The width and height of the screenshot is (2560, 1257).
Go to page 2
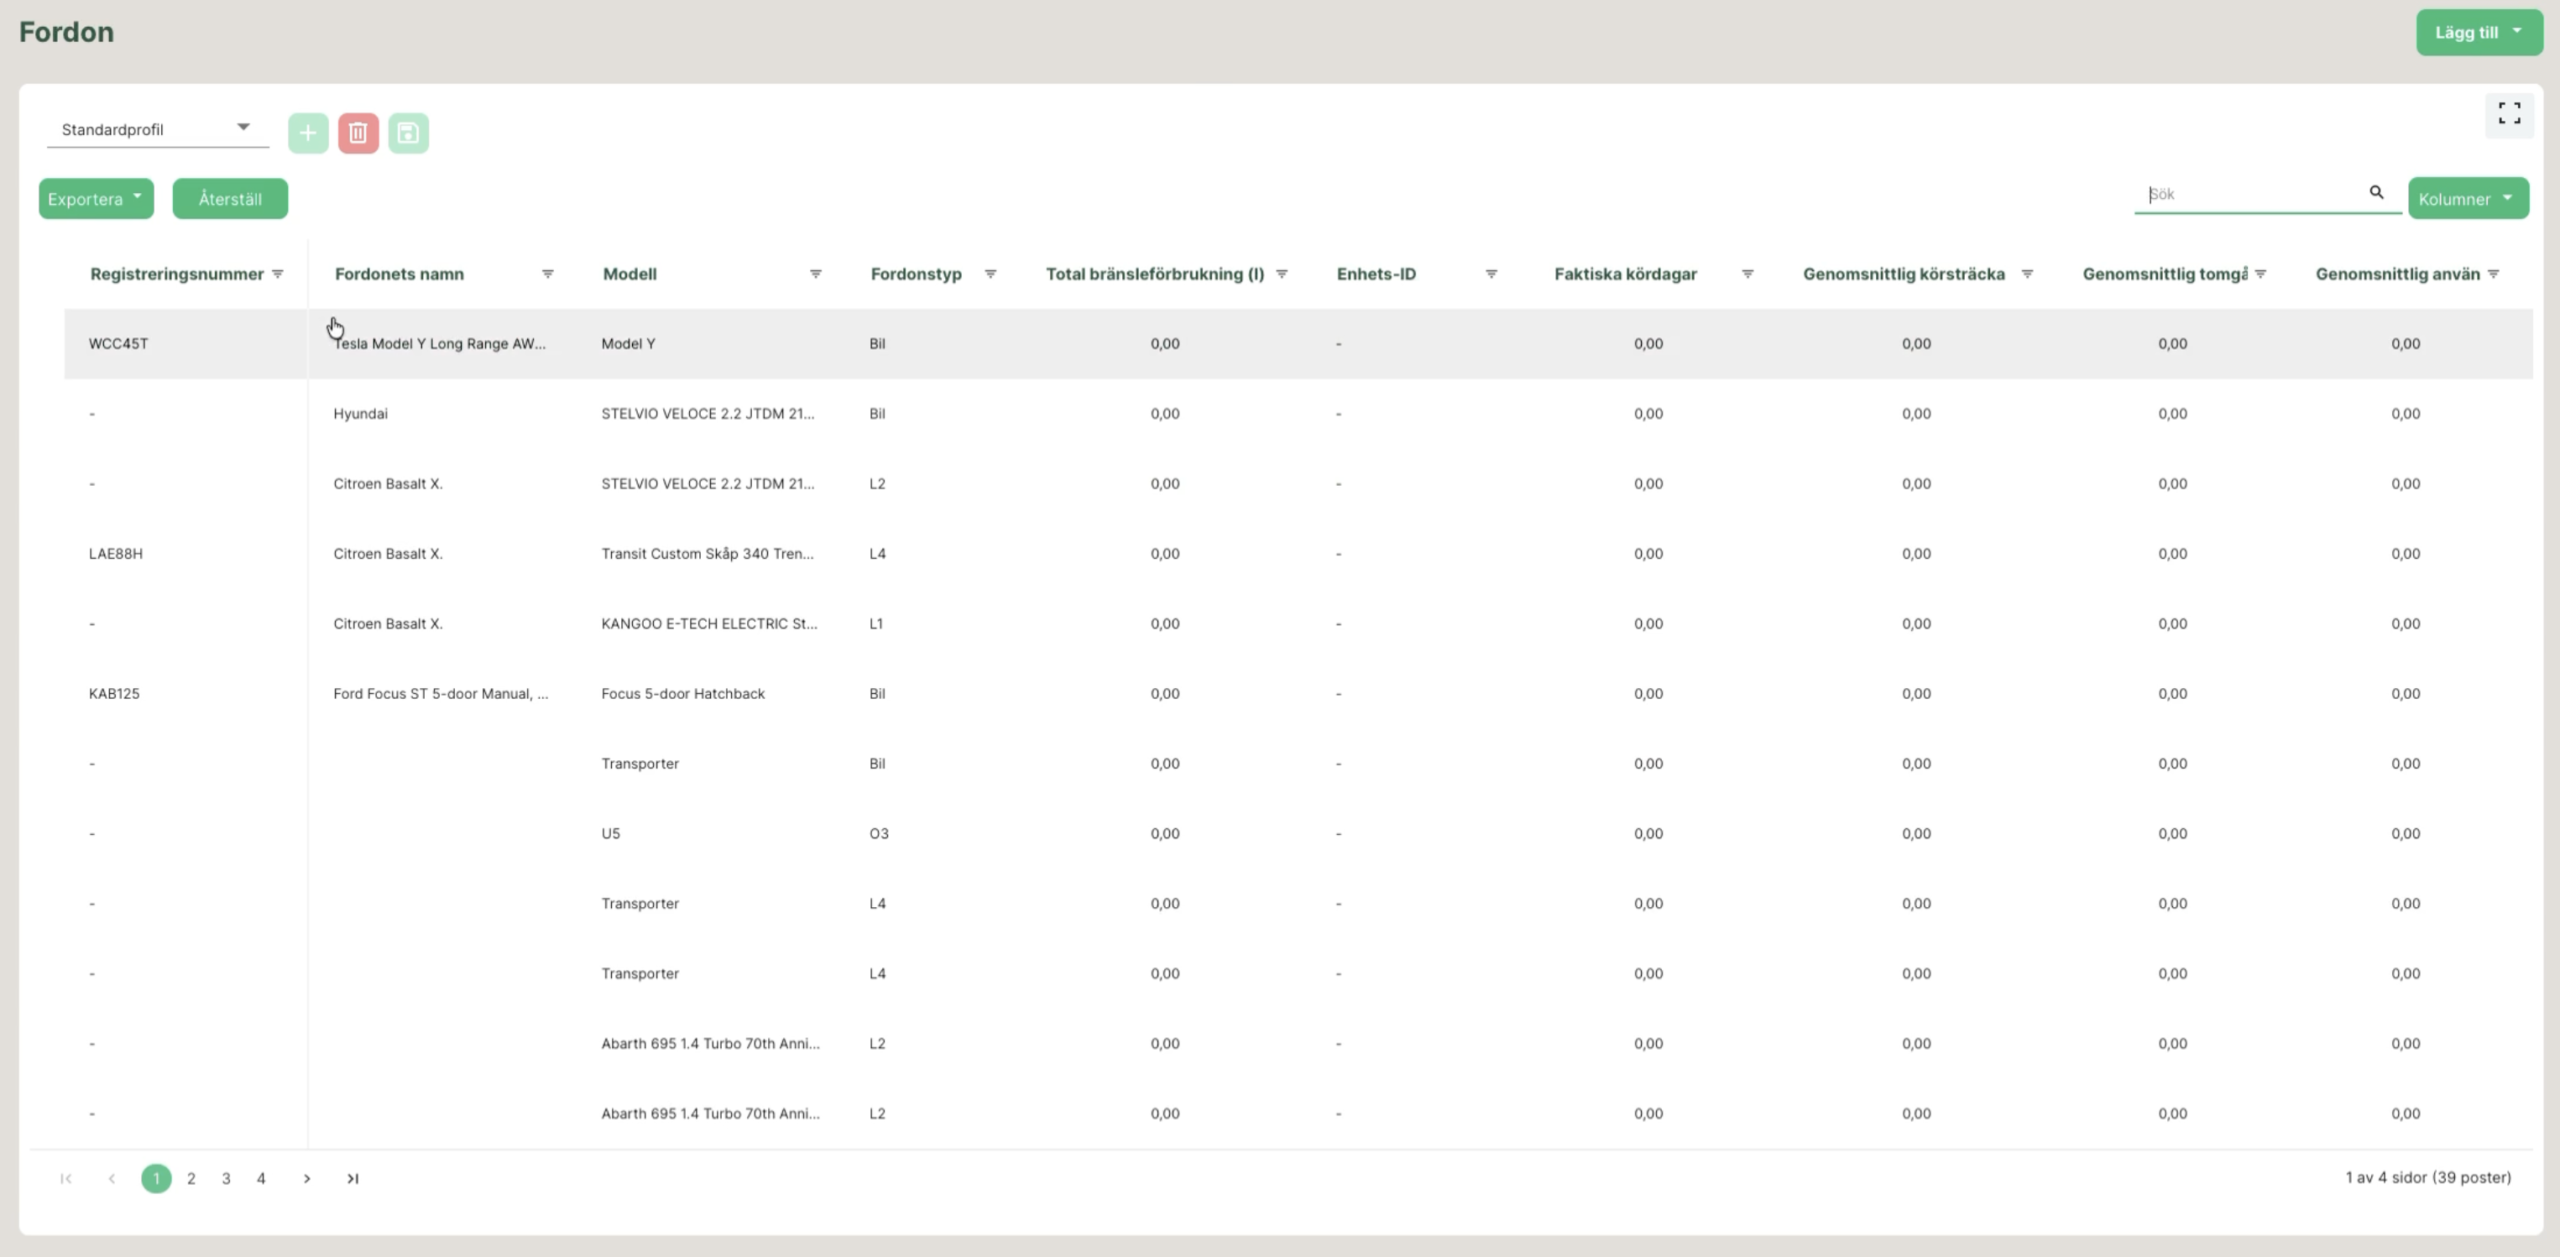click(x=191, y=1179)
